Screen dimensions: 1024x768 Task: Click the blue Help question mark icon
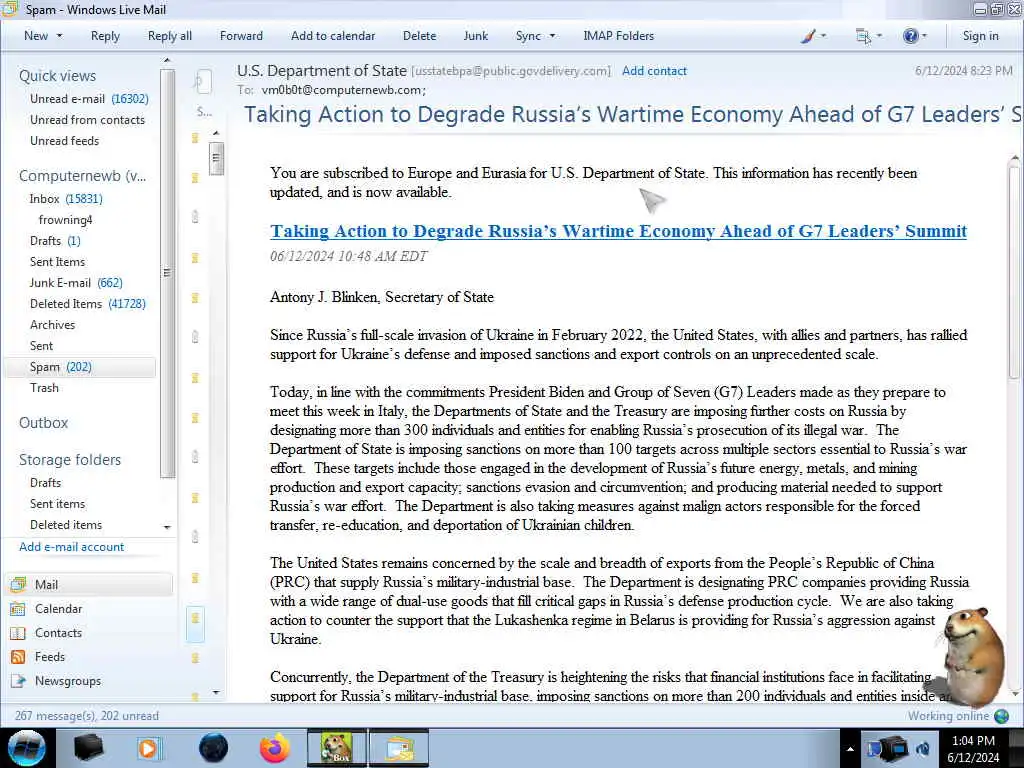910,36
